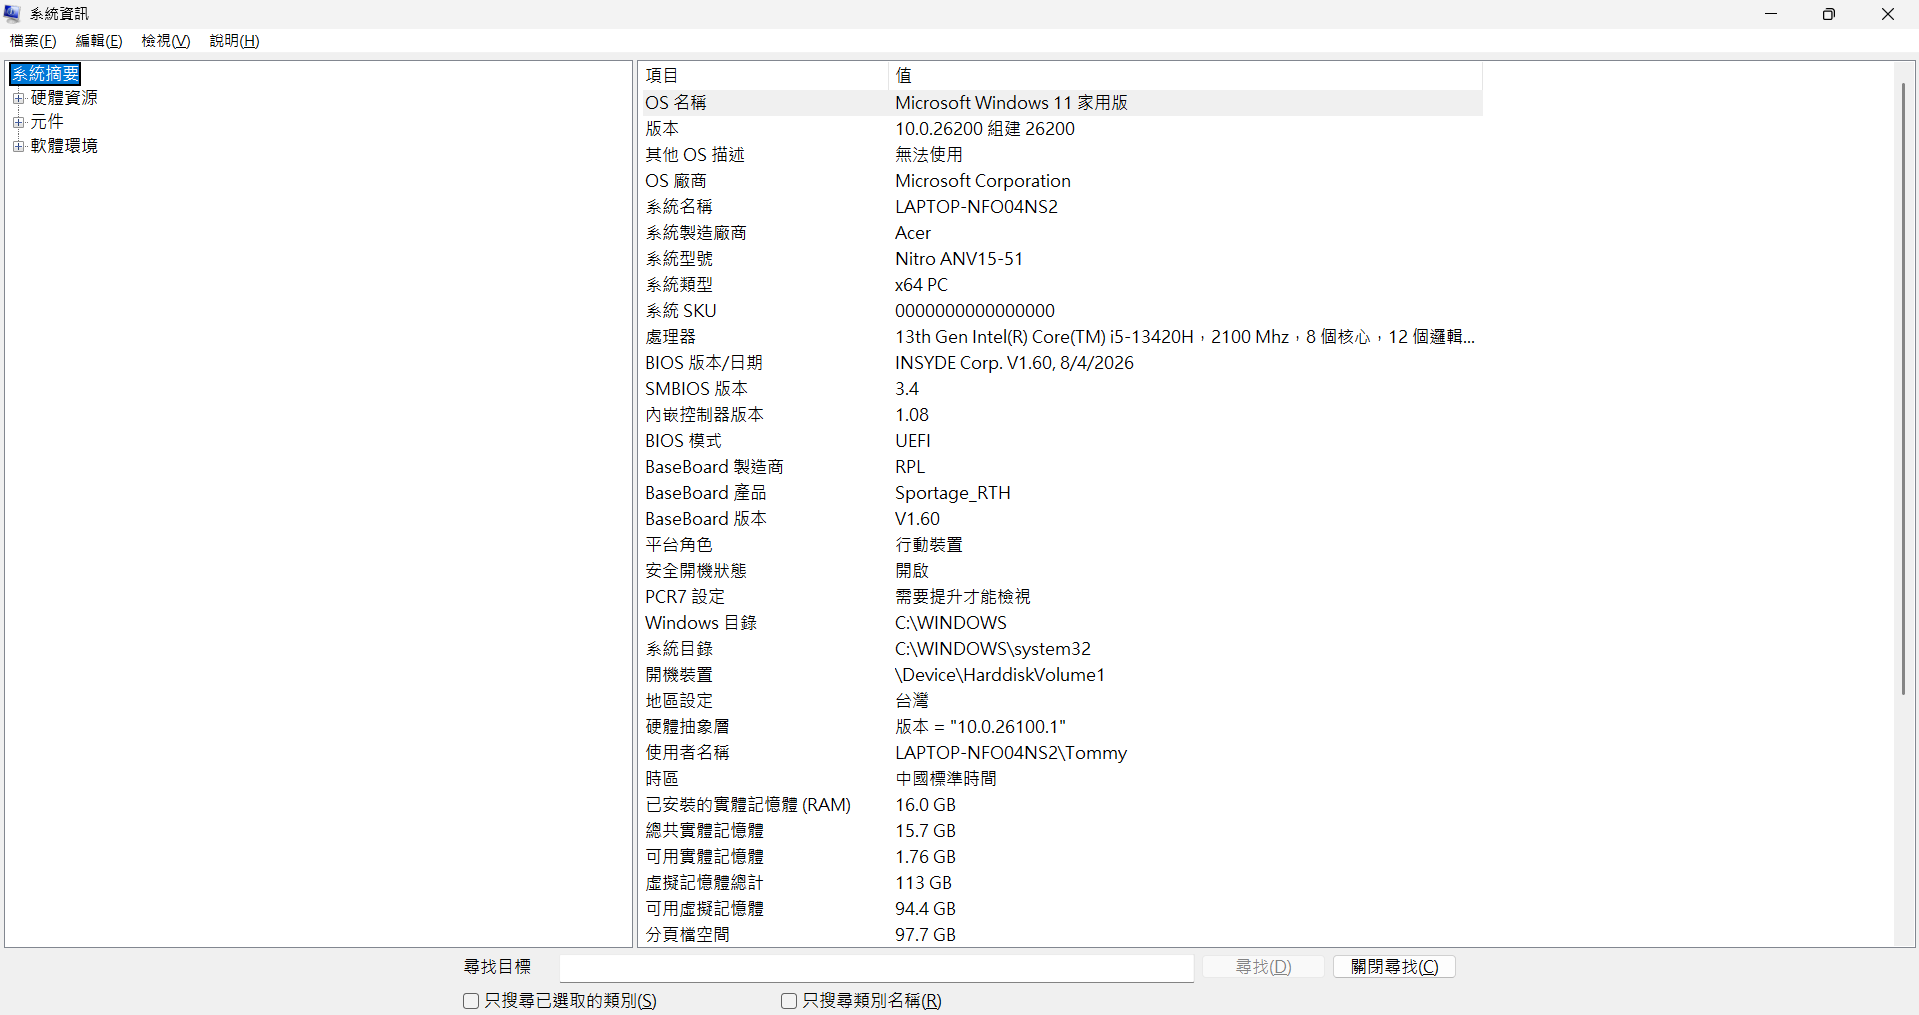Screen dimensions: 1919x1015
Task: Select the BaseBoard 版本 row
Action: click(x=1060, y=519)
